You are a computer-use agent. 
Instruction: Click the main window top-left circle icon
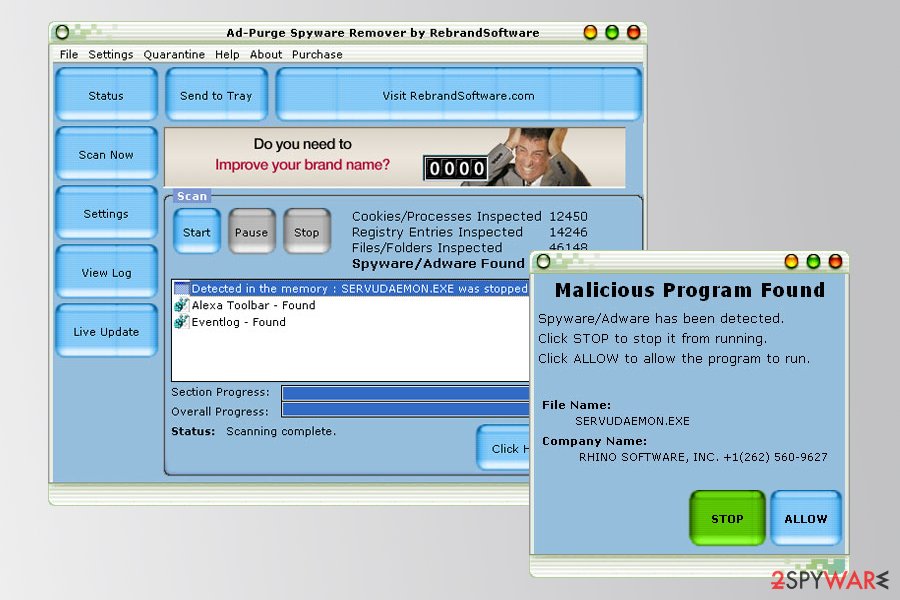[x=62, y=32]
